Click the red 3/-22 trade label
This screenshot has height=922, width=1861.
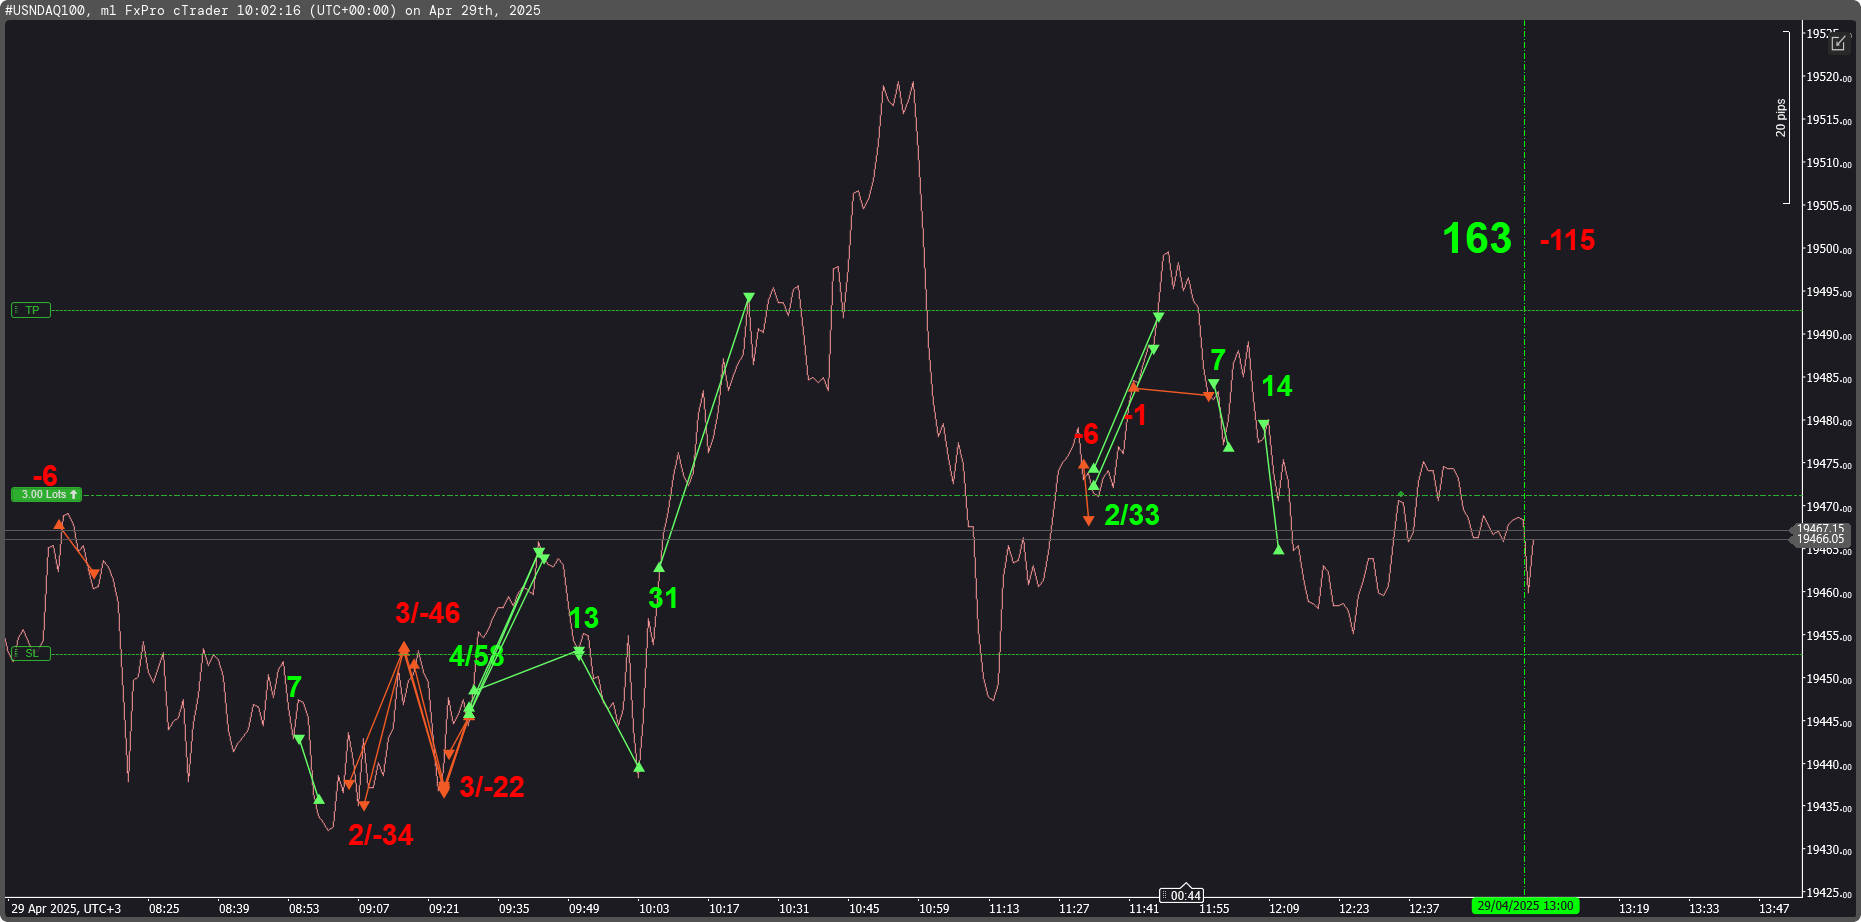(x=491, y=787)
